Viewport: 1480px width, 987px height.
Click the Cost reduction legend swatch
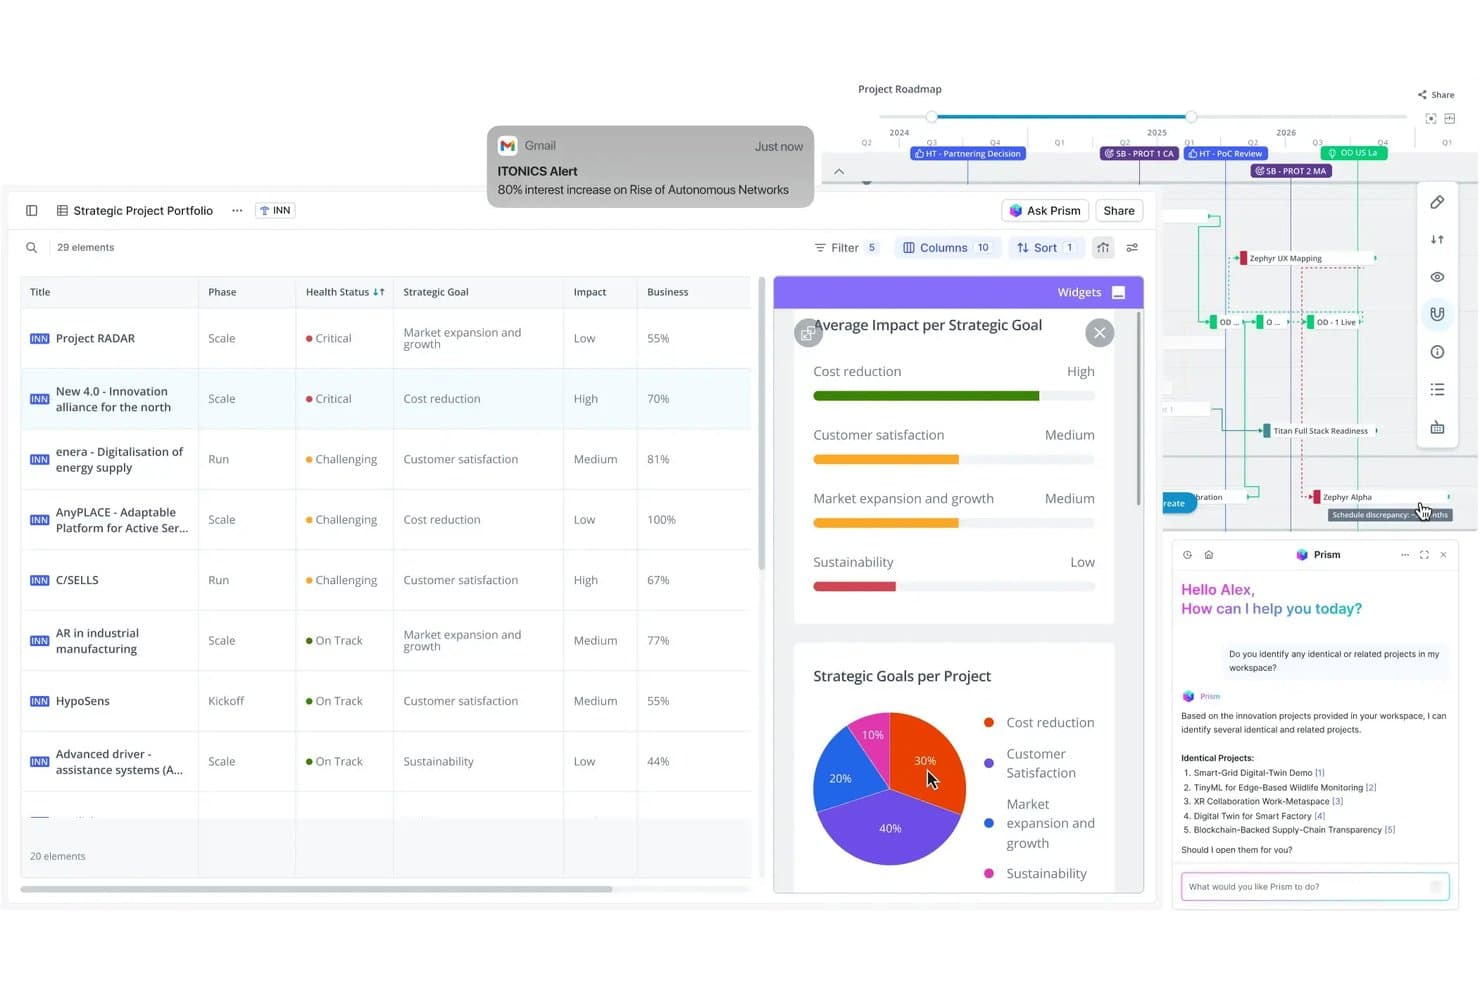coord(989,723)
